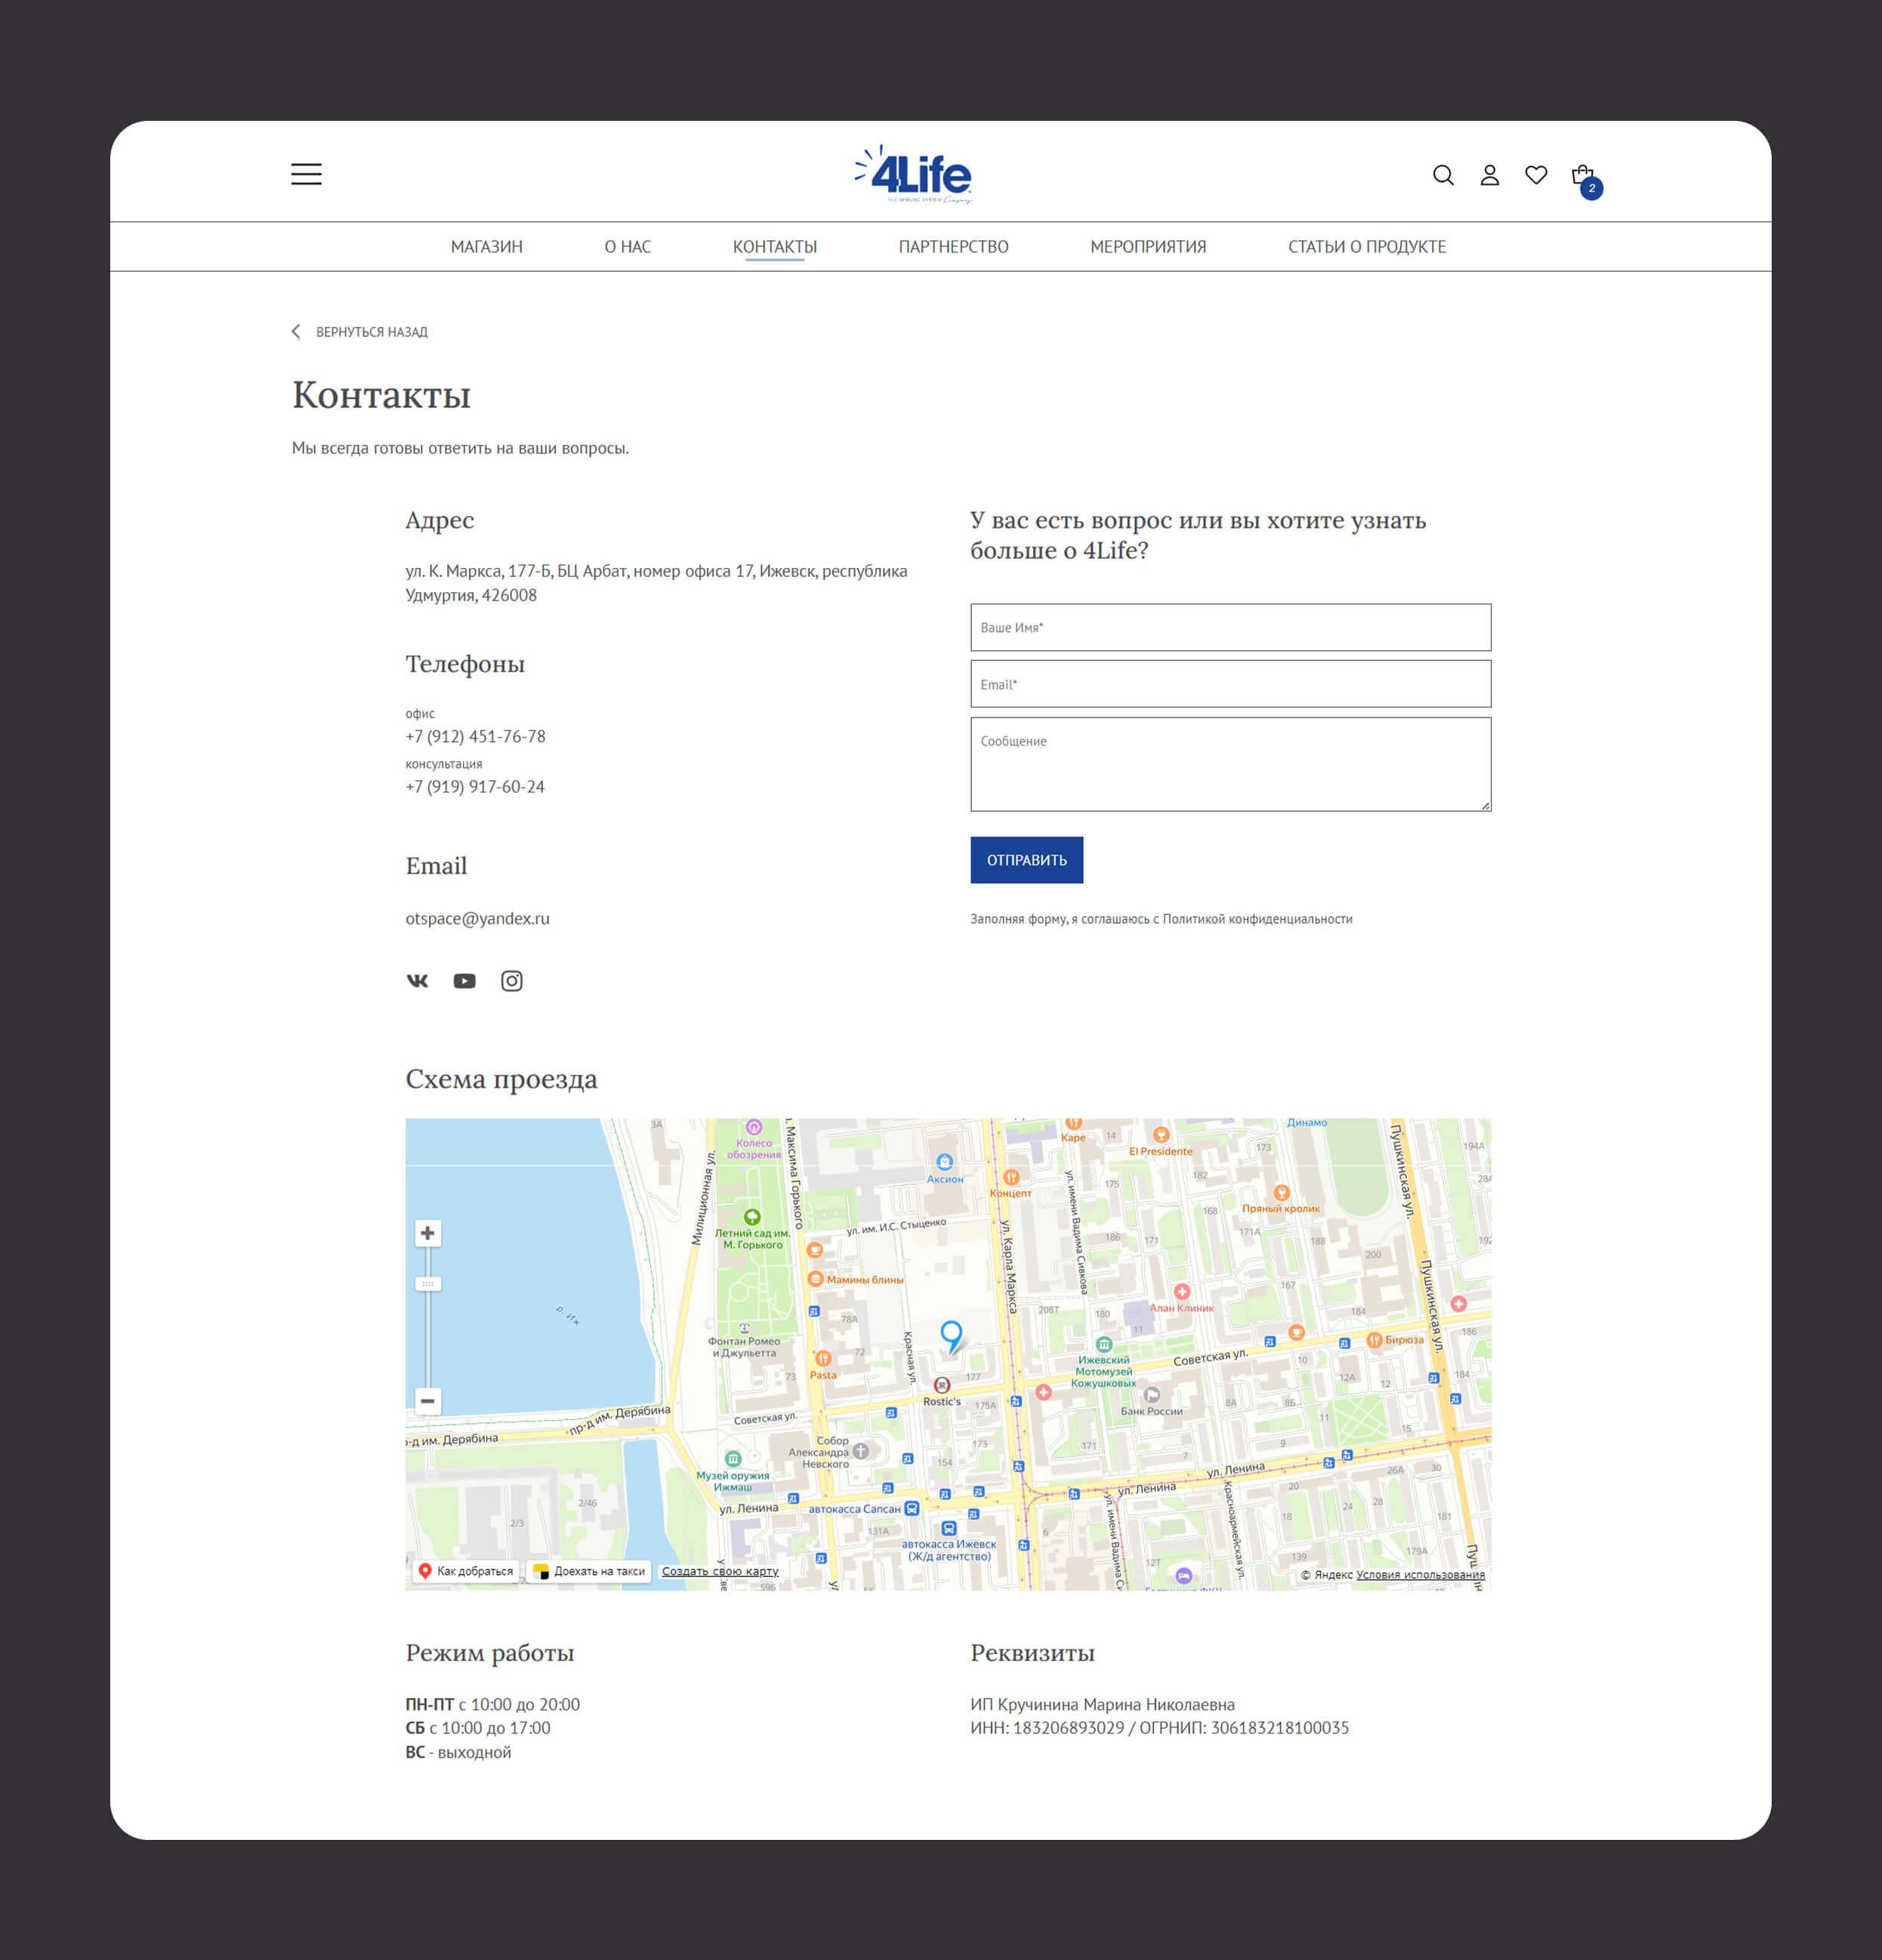Open the user account icon
Viewport: 1882px width, 1960px height.
pyautogui.click(x=1489, y=175)
